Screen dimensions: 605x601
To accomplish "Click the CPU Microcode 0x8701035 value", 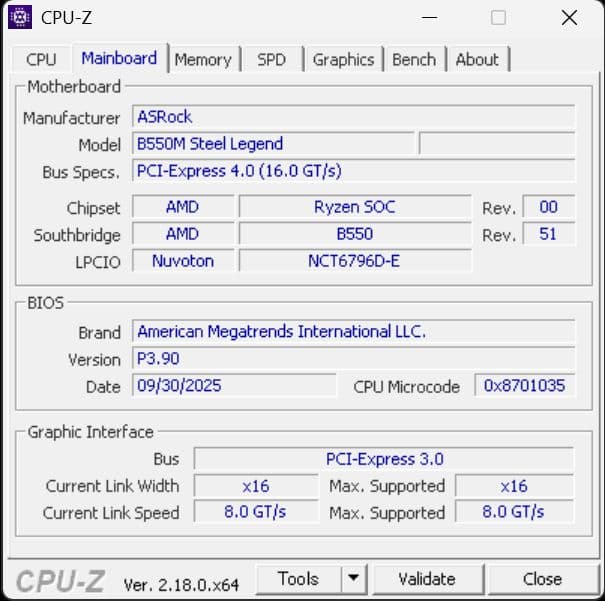I will point(525,385).
